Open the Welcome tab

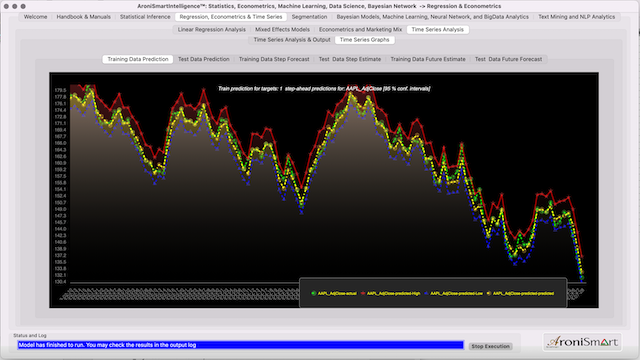click(x=36, y=17)
